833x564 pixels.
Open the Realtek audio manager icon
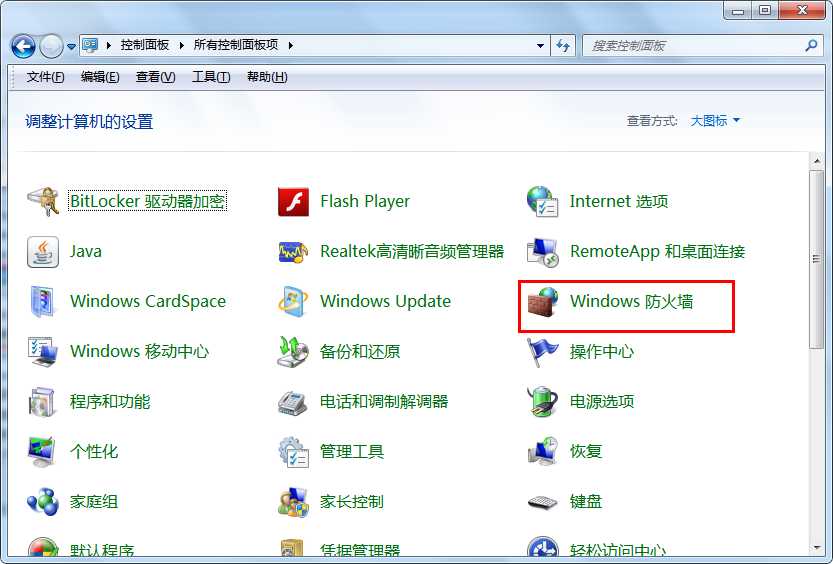point(293,252)
